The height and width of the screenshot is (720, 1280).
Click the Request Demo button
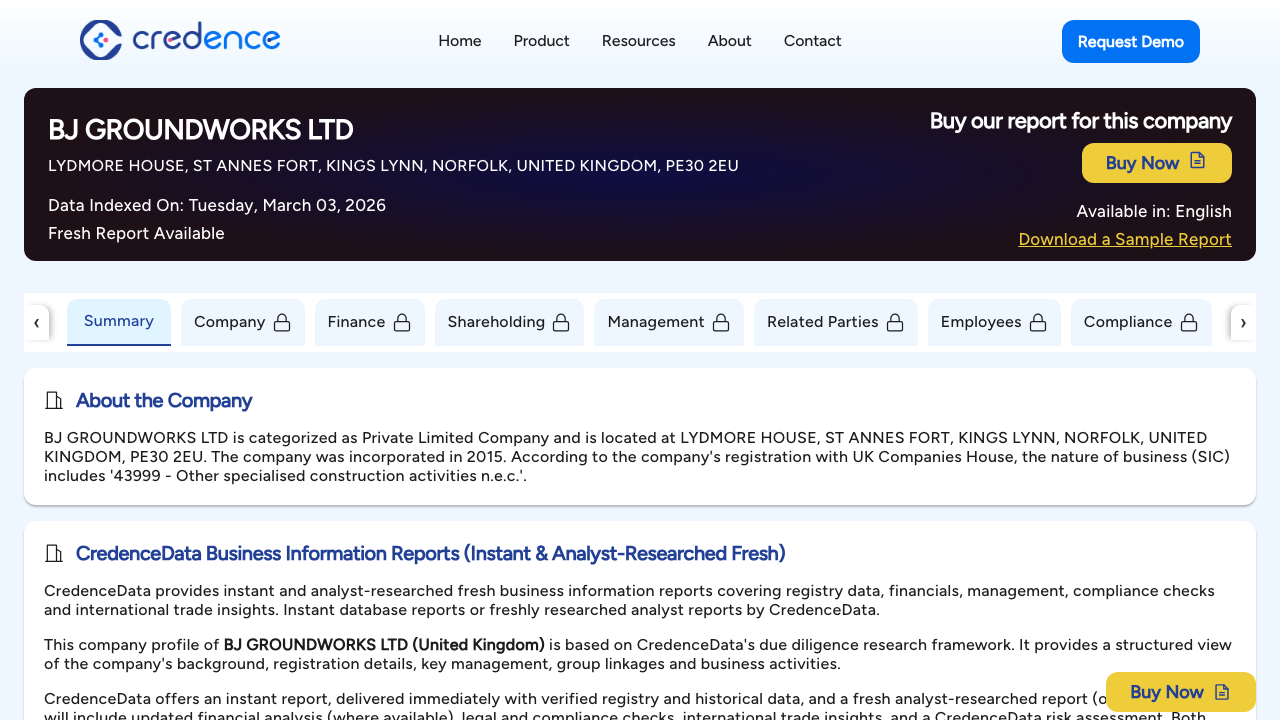pos(1130,41)
